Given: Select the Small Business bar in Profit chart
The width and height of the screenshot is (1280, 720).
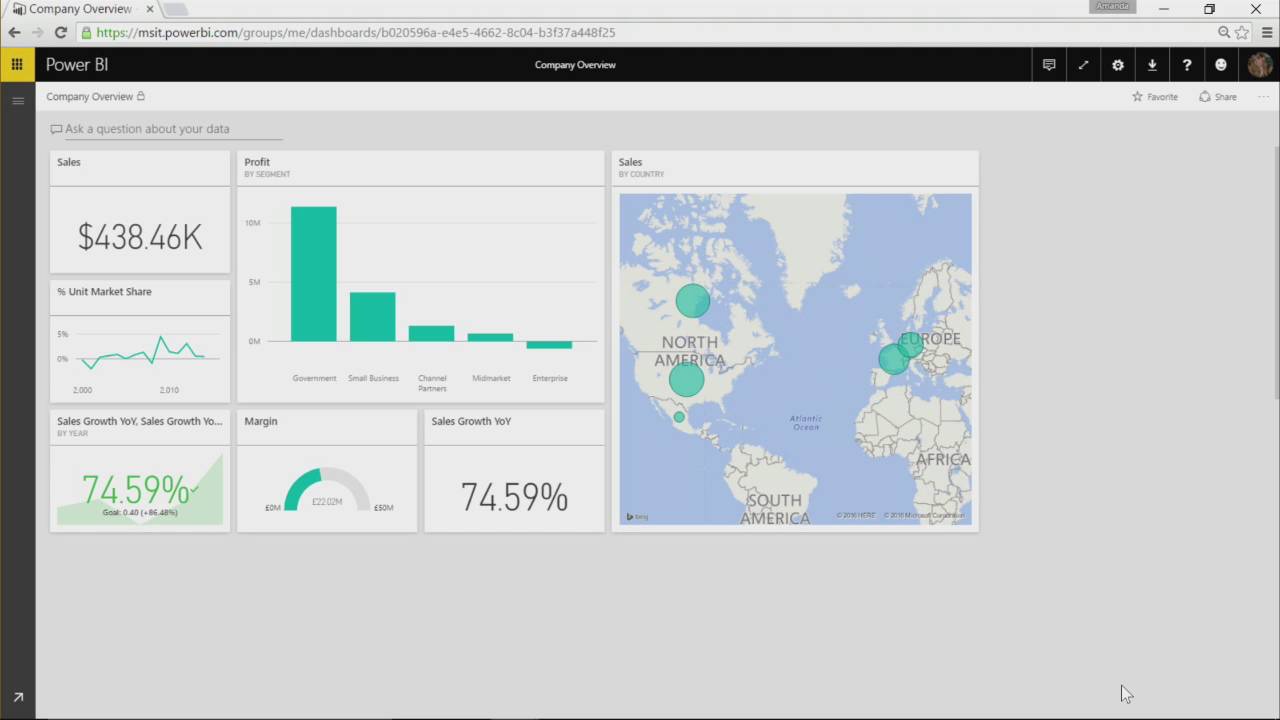Looking at the screenshot, I should click(372, 317).
